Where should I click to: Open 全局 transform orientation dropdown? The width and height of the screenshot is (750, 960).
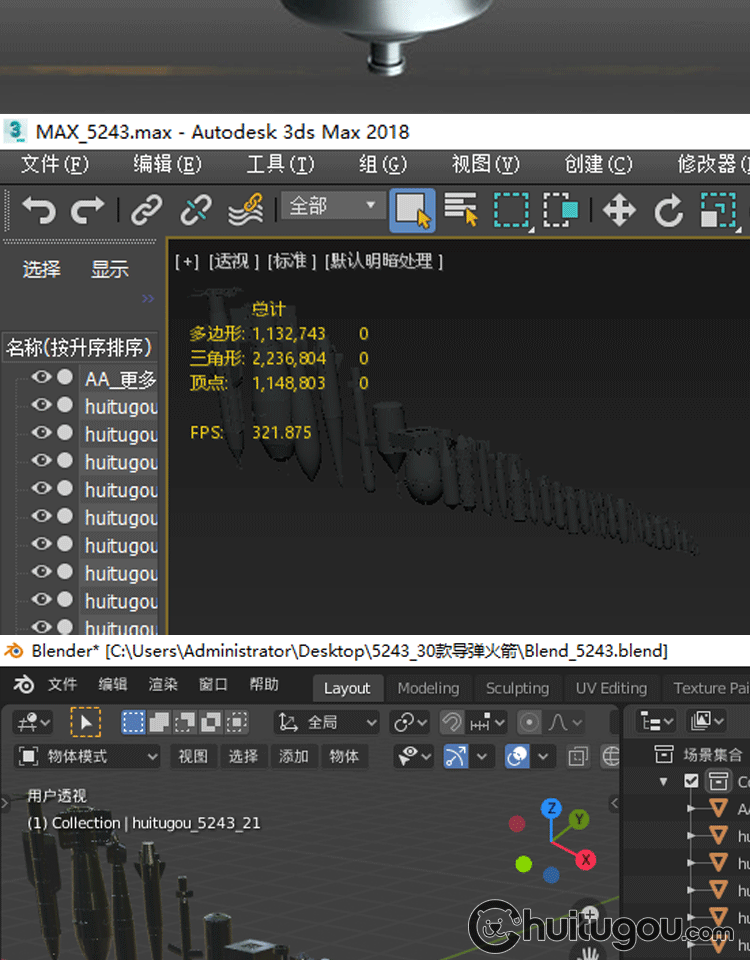[327, 722]
